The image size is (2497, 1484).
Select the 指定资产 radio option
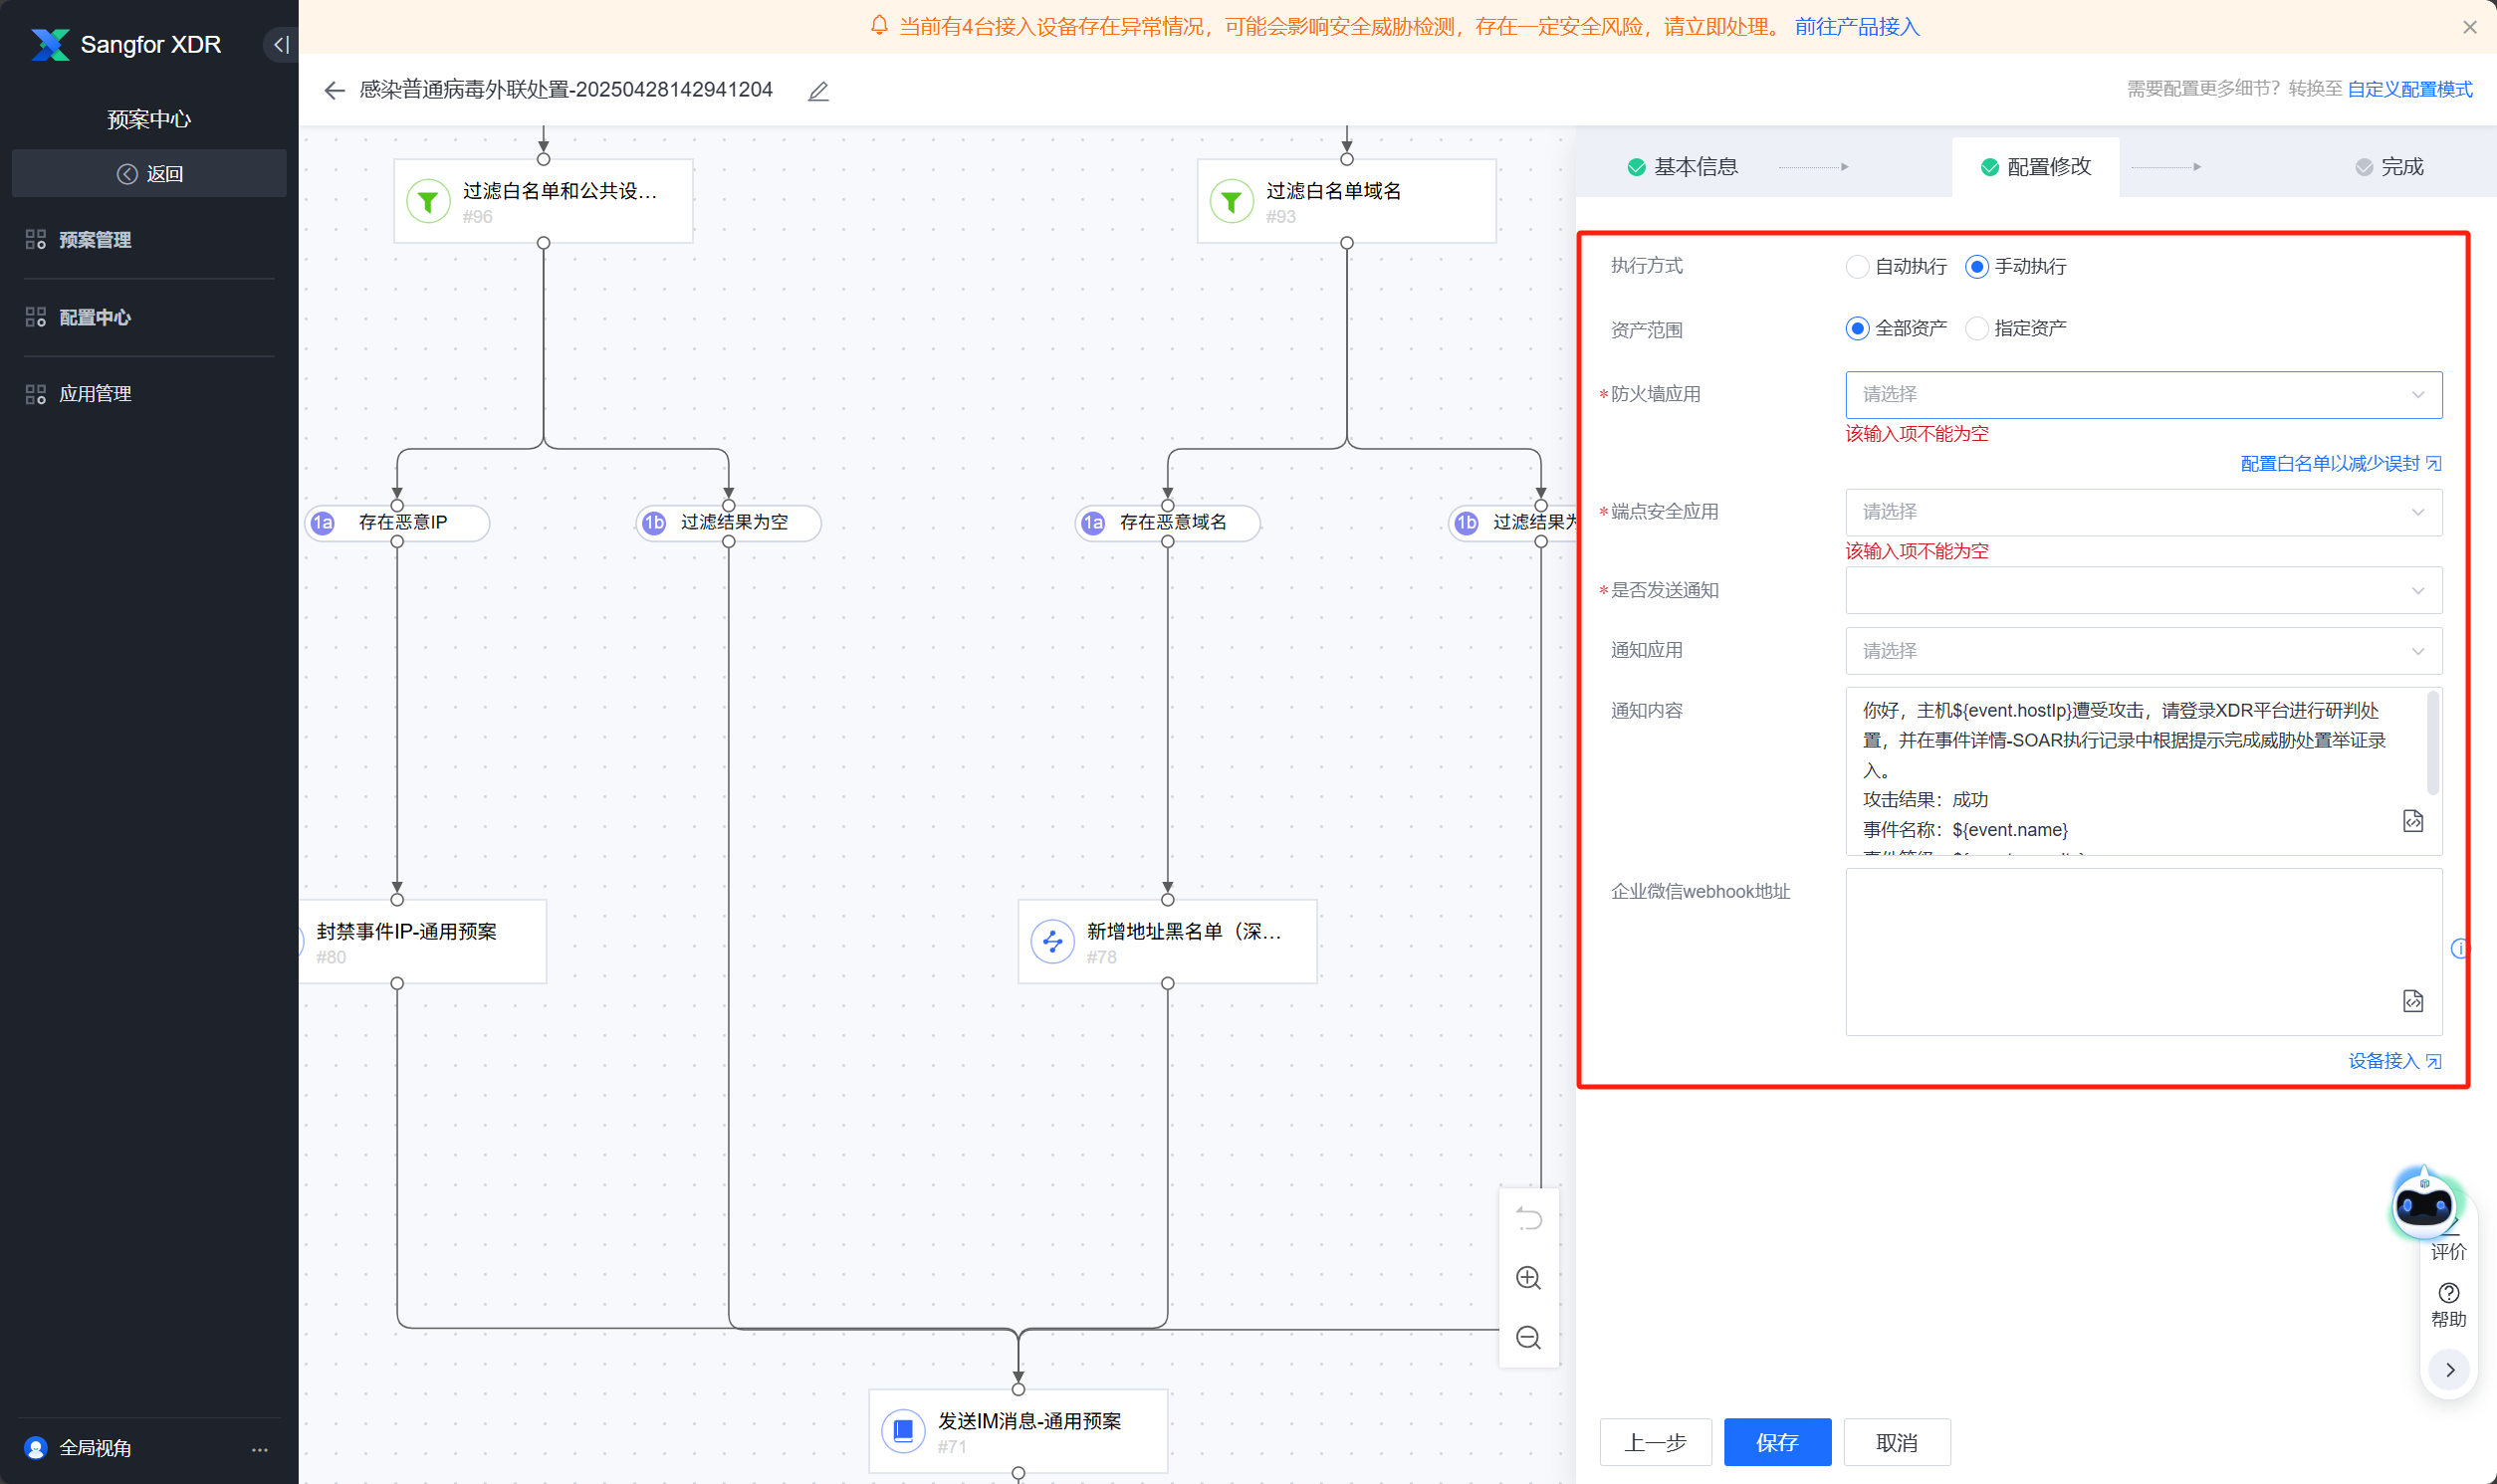1976,329
